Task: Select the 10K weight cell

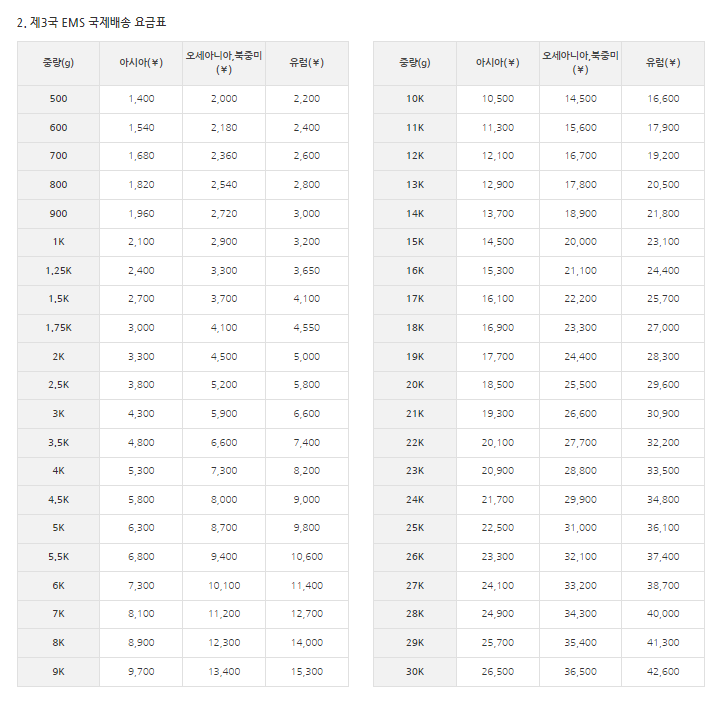Action: point(415,99)
